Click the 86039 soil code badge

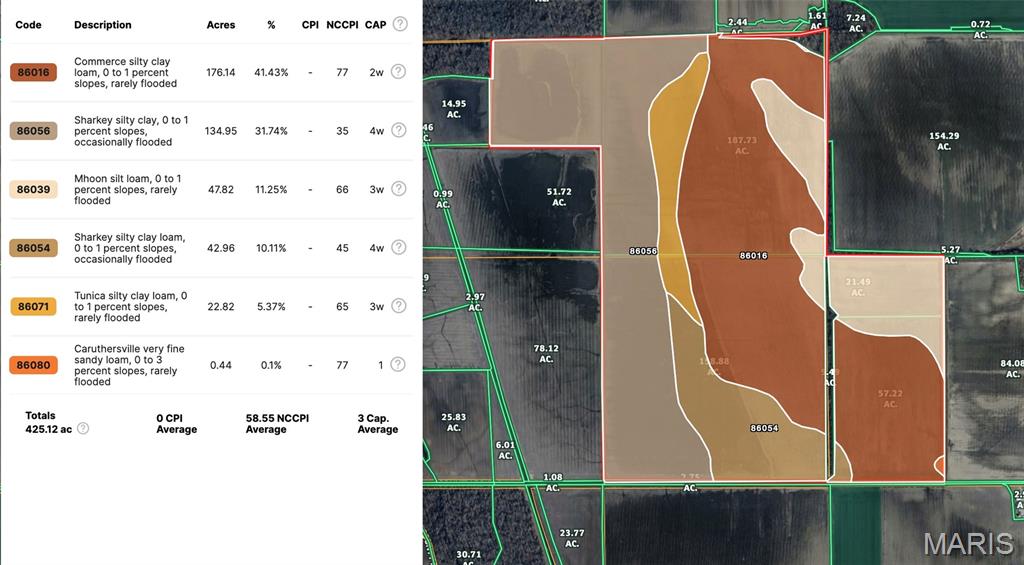(x=33, y=189)
